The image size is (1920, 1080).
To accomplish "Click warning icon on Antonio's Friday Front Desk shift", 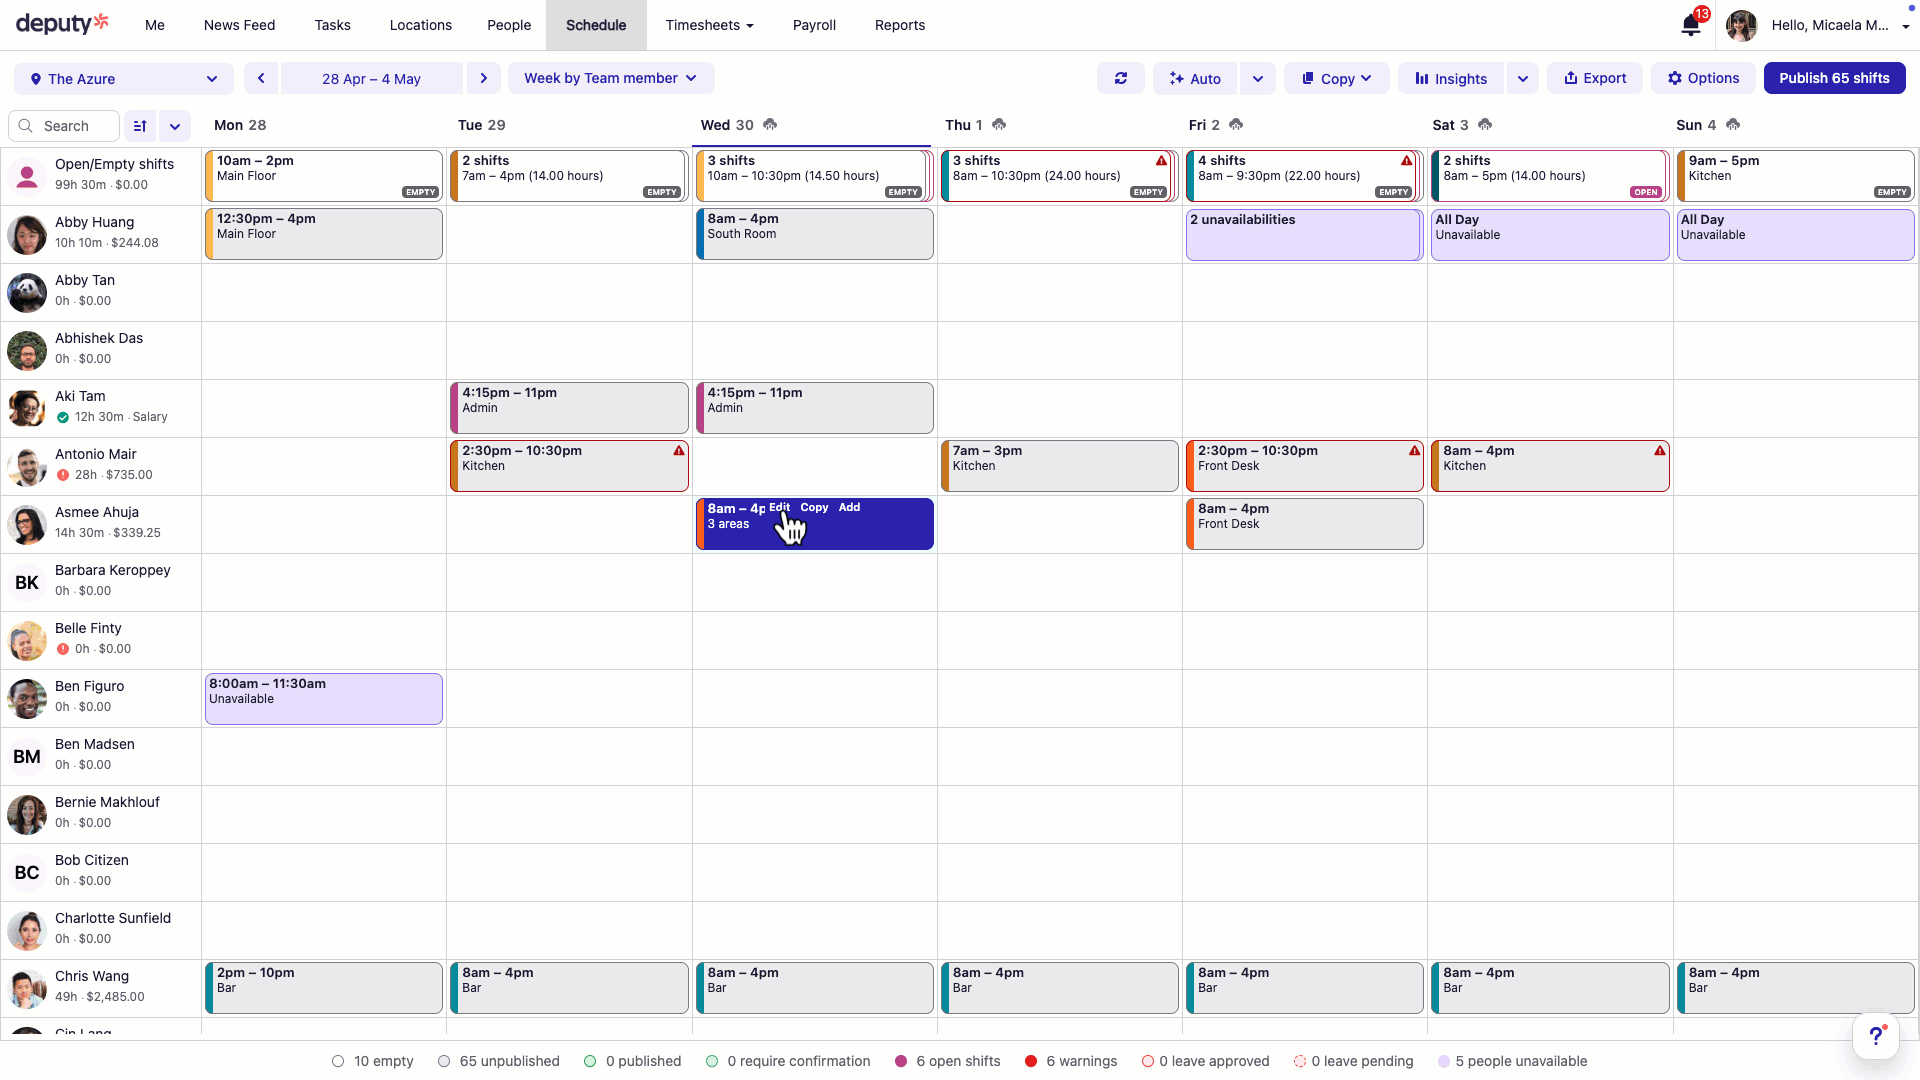I will pos(1415,451).
